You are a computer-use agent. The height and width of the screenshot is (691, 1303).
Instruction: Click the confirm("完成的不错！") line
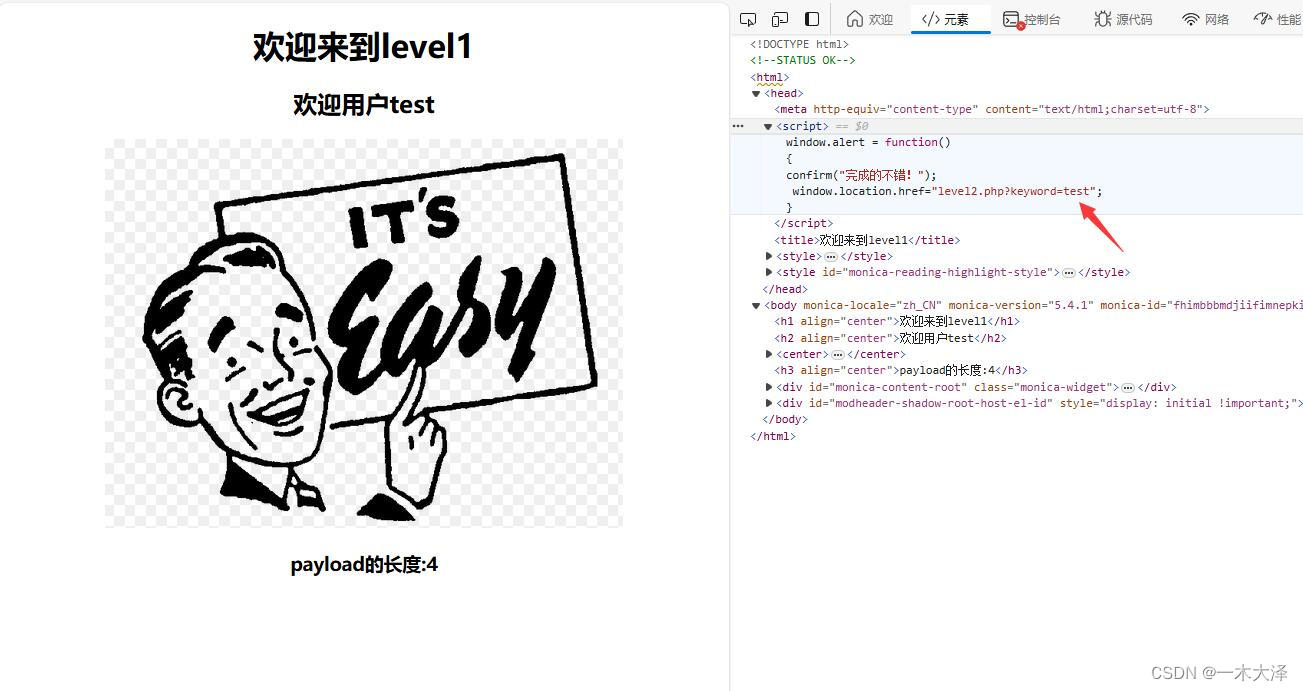point(861,175)
